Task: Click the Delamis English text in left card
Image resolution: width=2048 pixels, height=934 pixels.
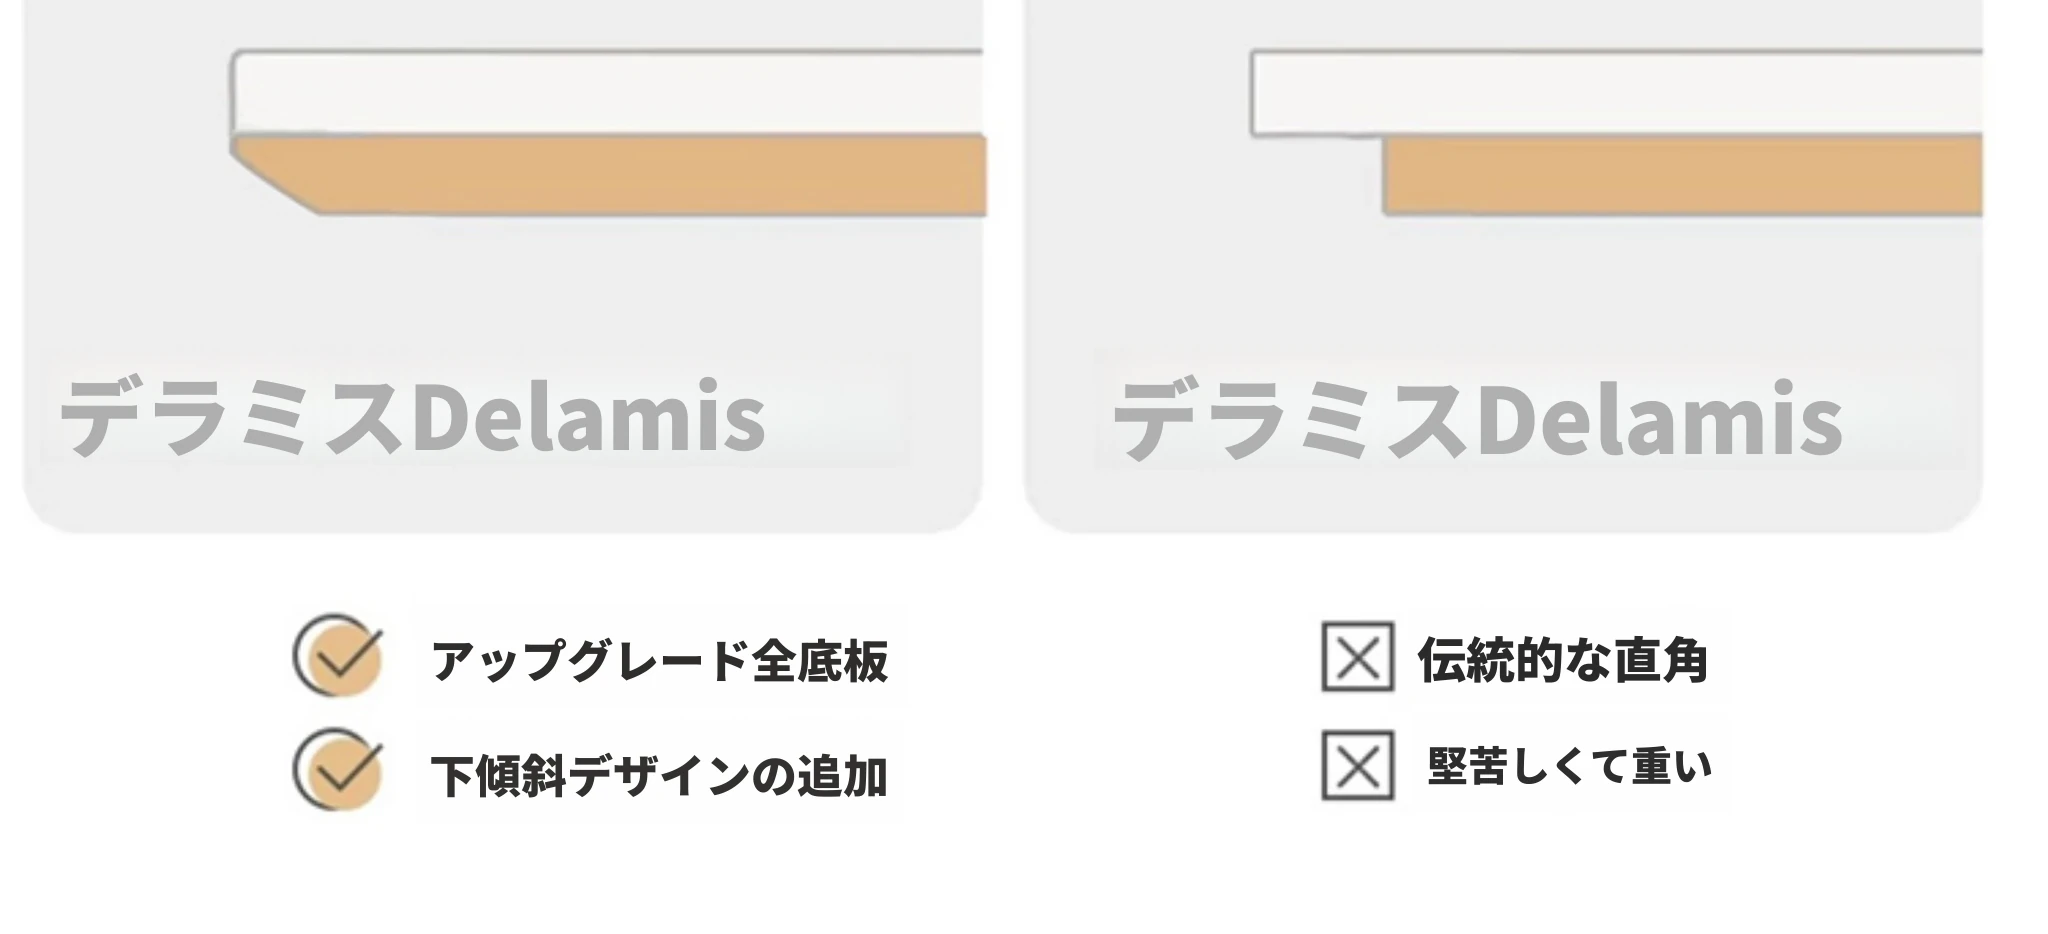Action: click(589, 416)
